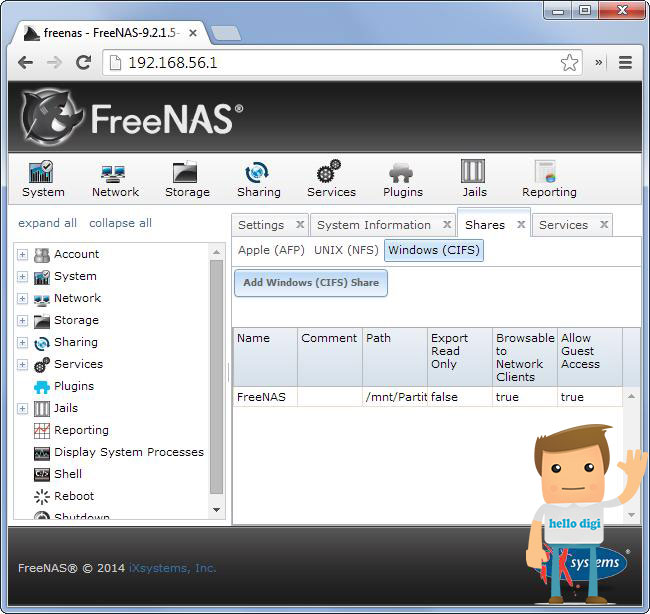Screen dimensions: 650x614
Task: Open the Apple (AFP) shares sub-tab
Action: tap(271, 250)
